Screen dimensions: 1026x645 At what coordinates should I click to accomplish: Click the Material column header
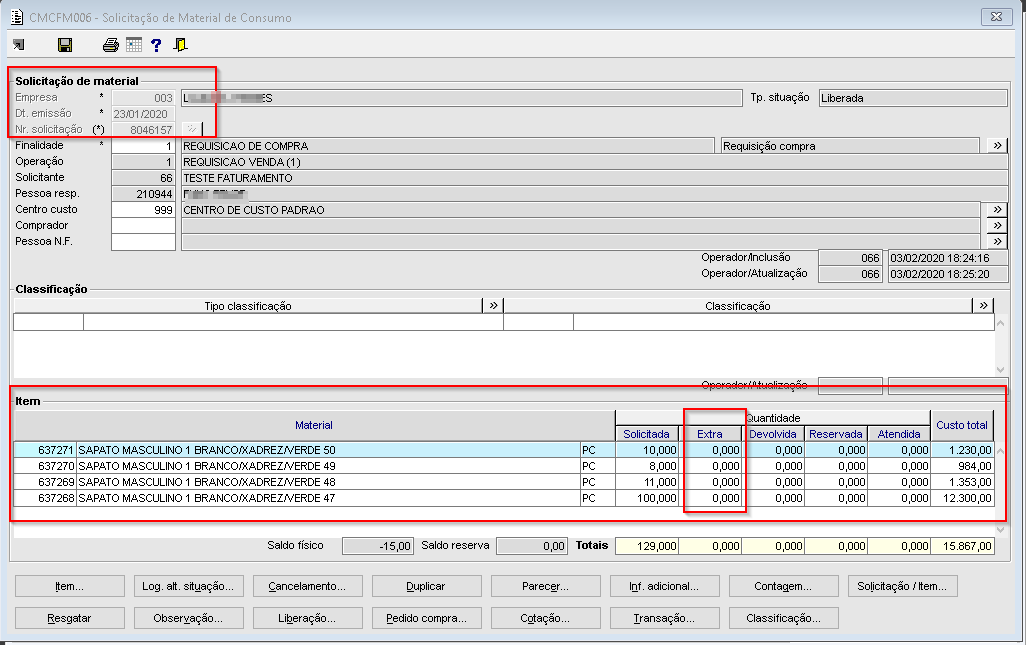(313, 425)
